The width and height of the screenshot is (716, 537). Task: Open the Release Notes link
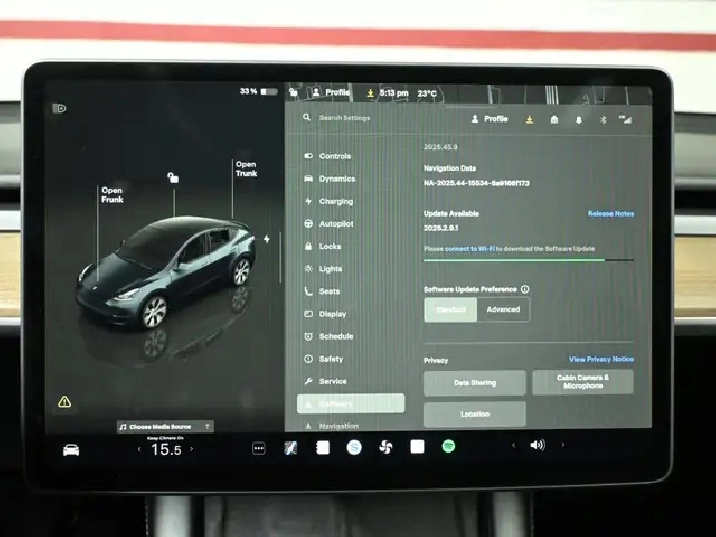[x=610, y=214]
